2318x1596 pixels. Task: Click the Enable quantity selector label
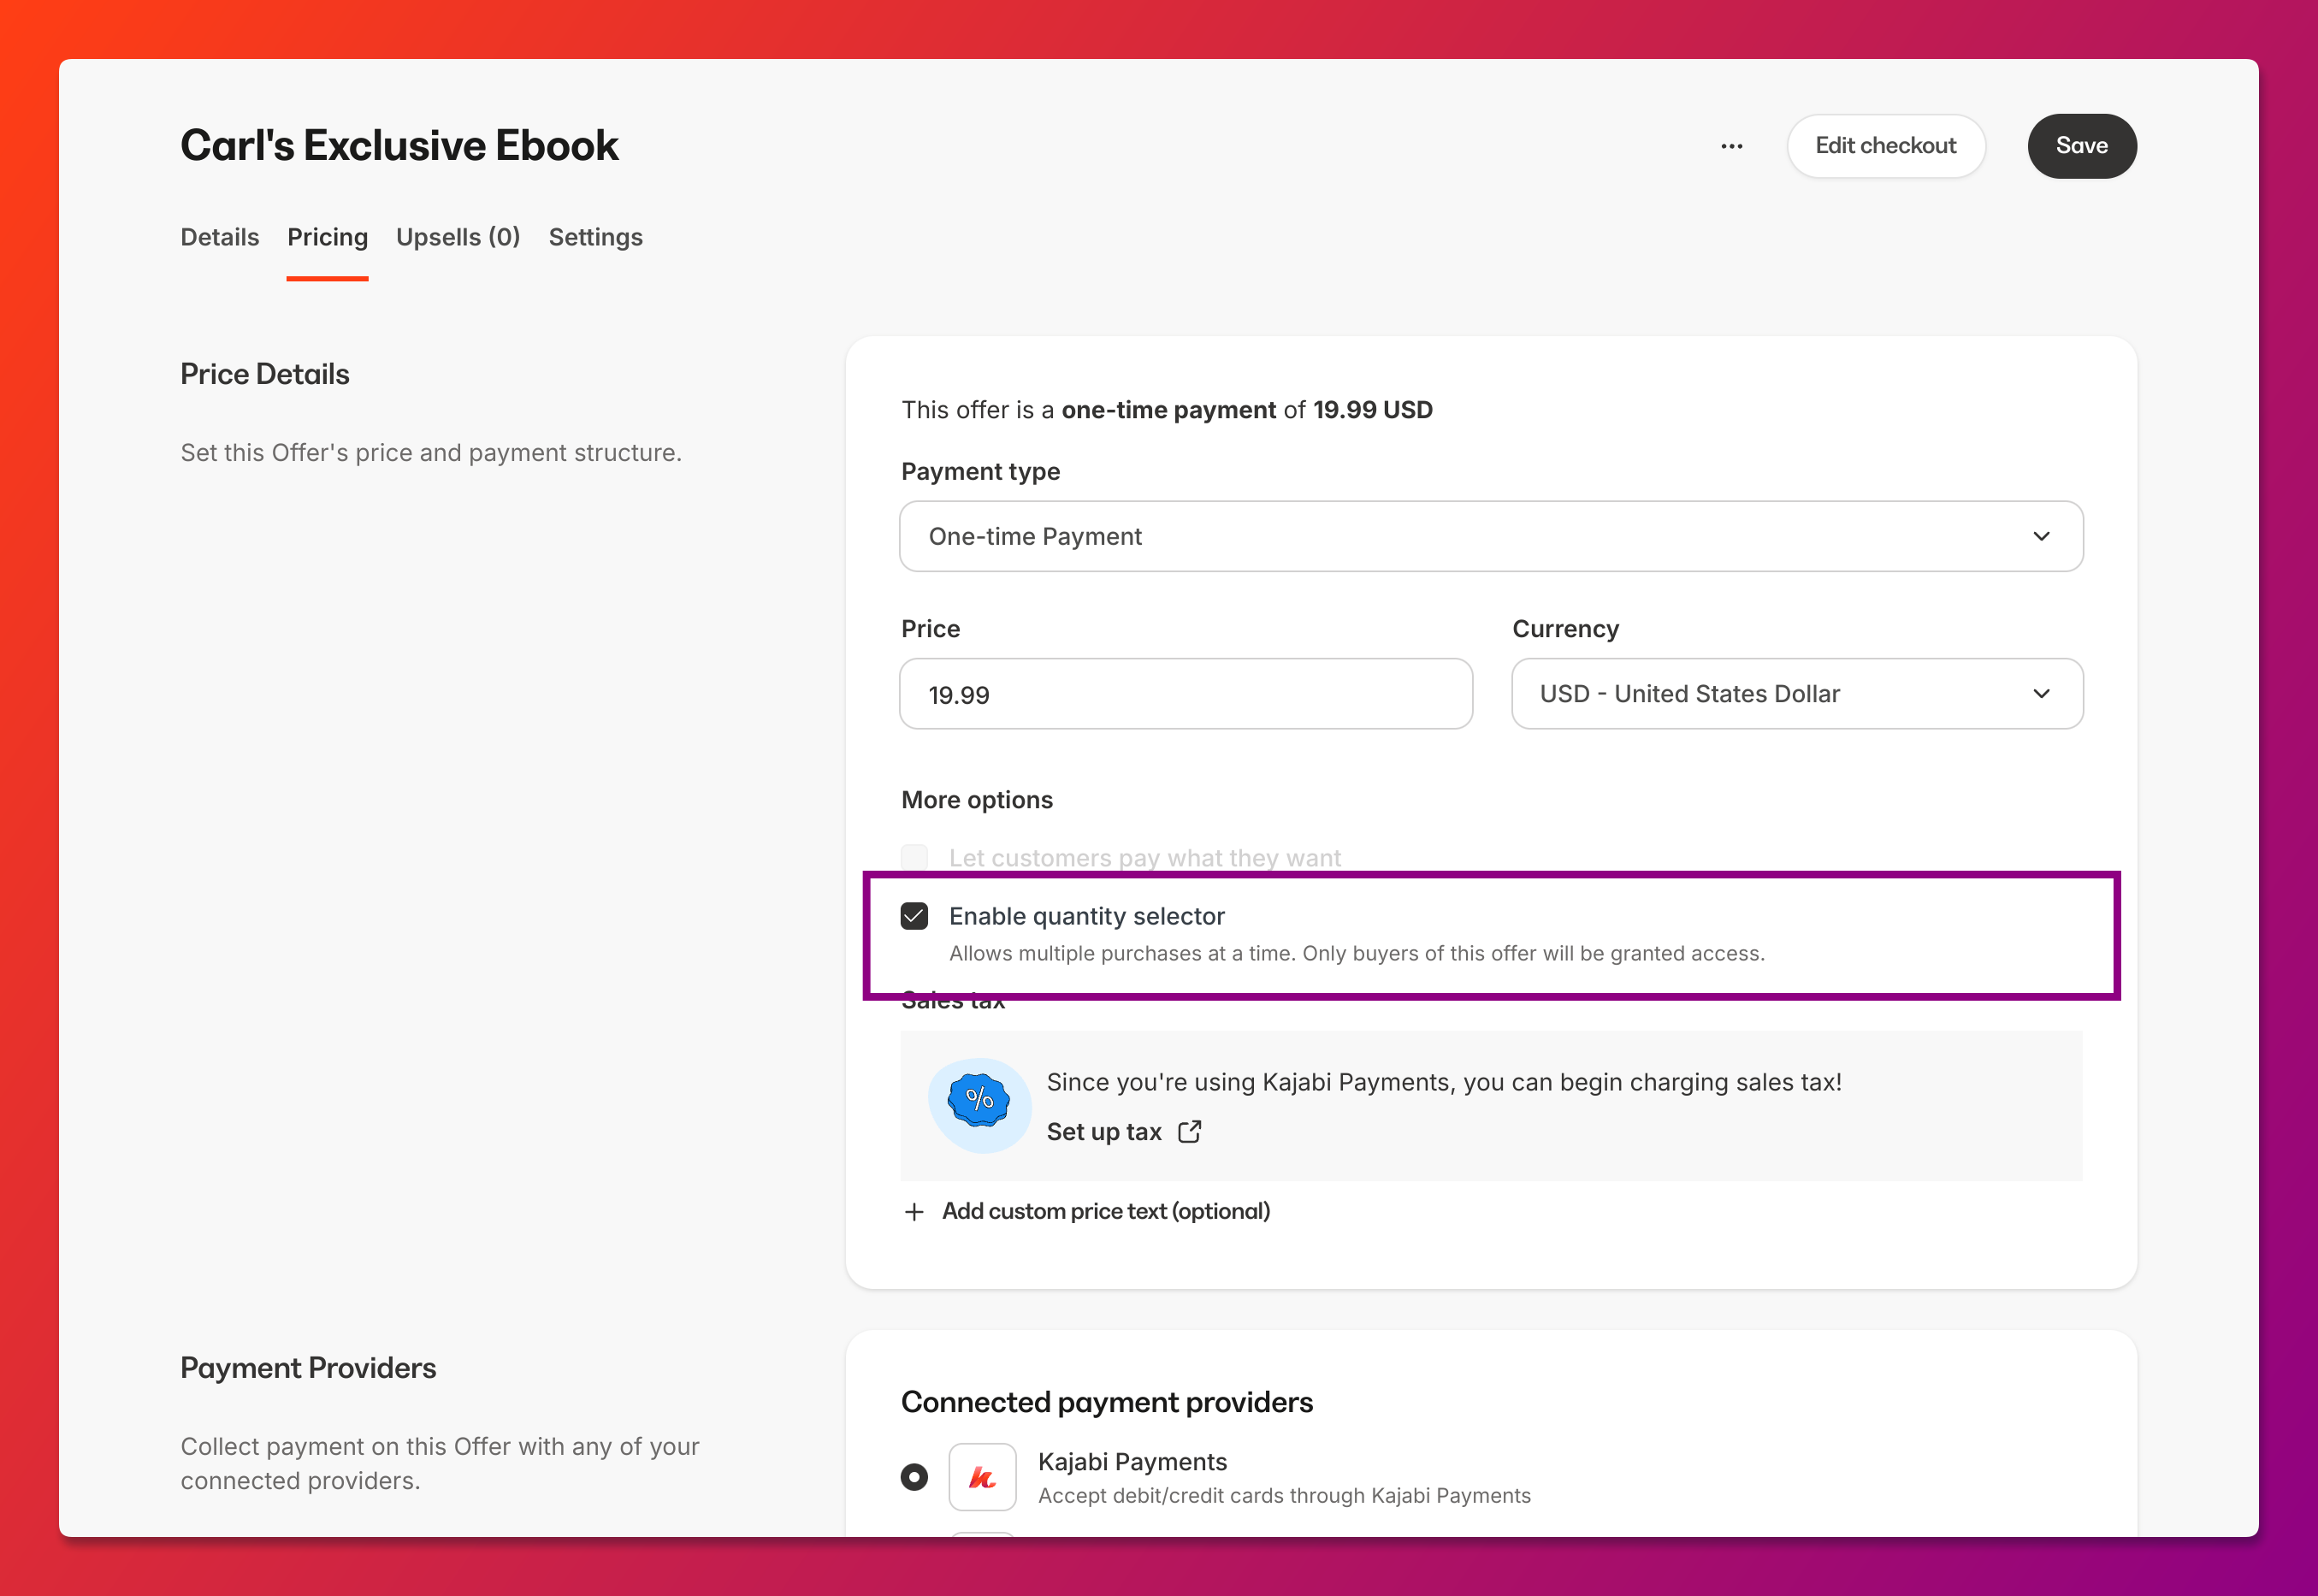1086,916
